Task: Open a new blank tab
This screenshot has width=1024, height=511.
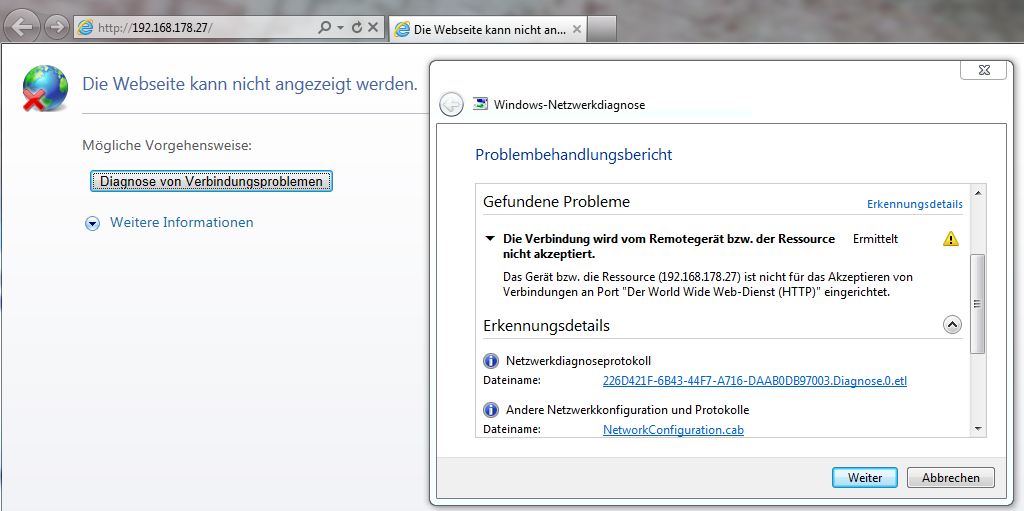Action: click(x=601, y=30)
